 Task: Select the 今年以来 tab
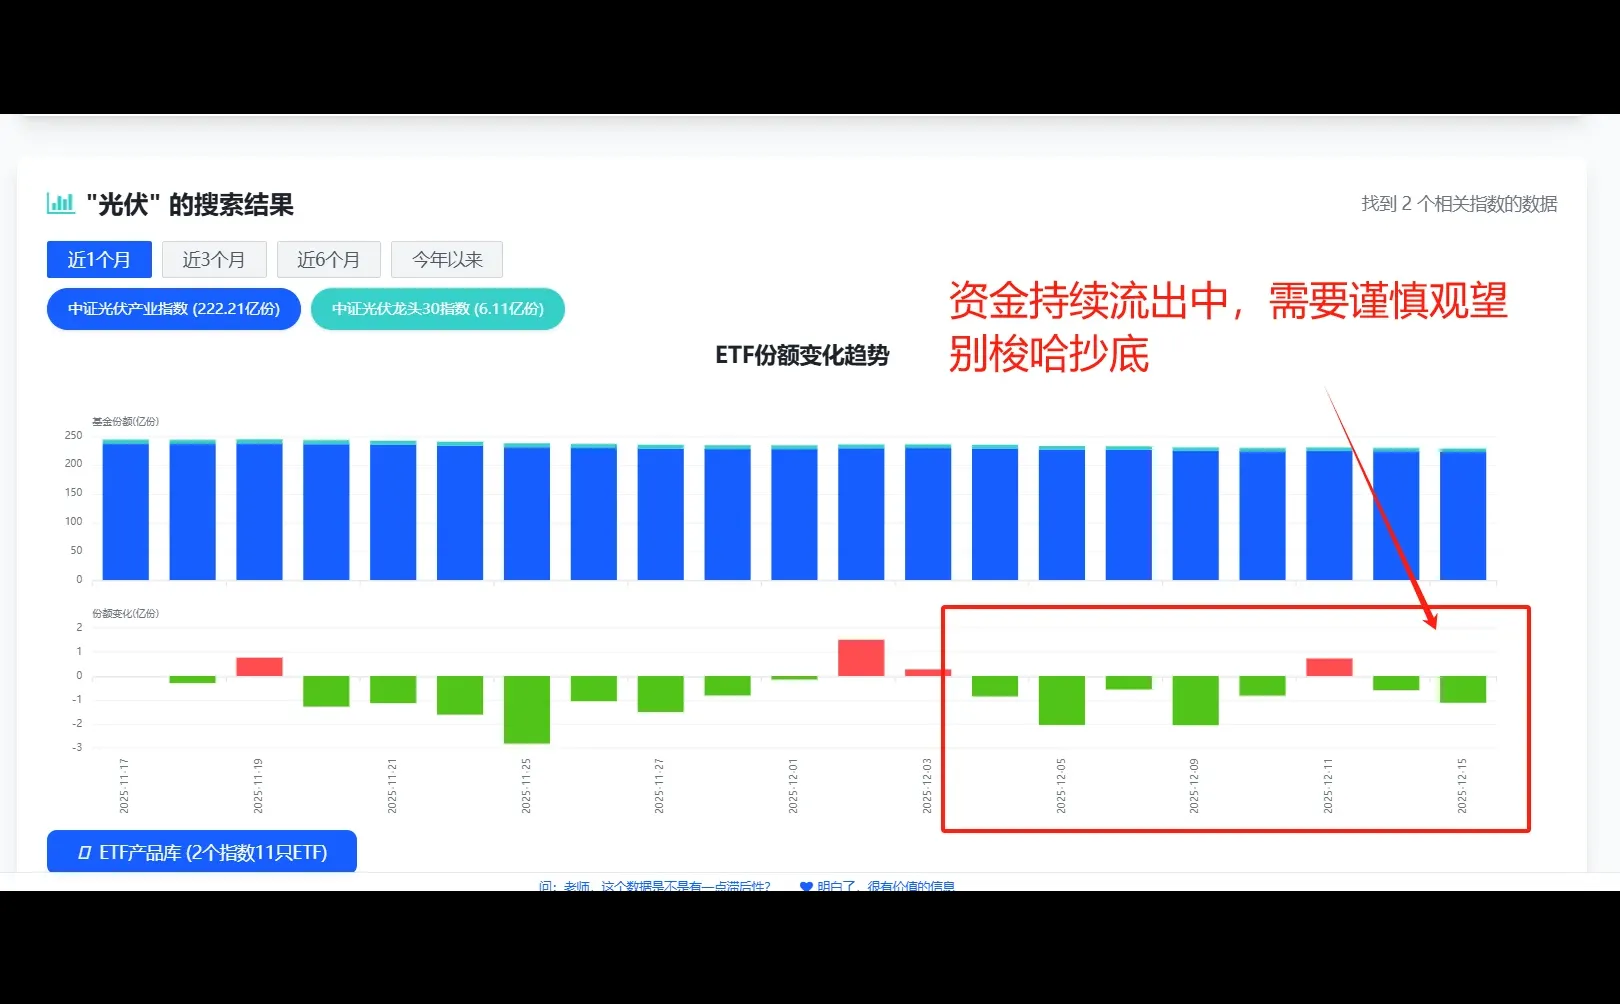pyautogui.click(x=447, y=260)
